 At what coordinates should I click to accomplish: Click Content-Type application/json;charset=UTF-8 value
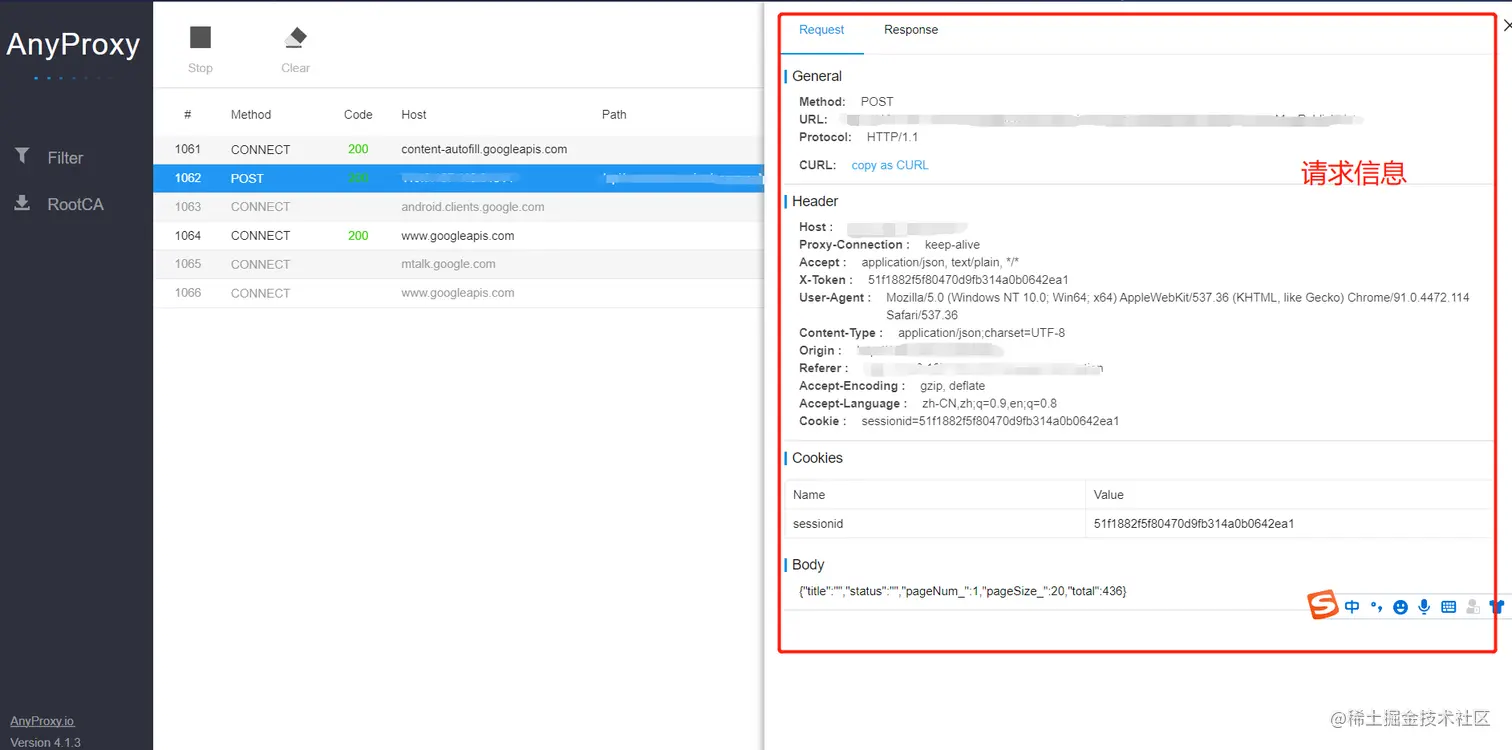(x=981, y=333)
